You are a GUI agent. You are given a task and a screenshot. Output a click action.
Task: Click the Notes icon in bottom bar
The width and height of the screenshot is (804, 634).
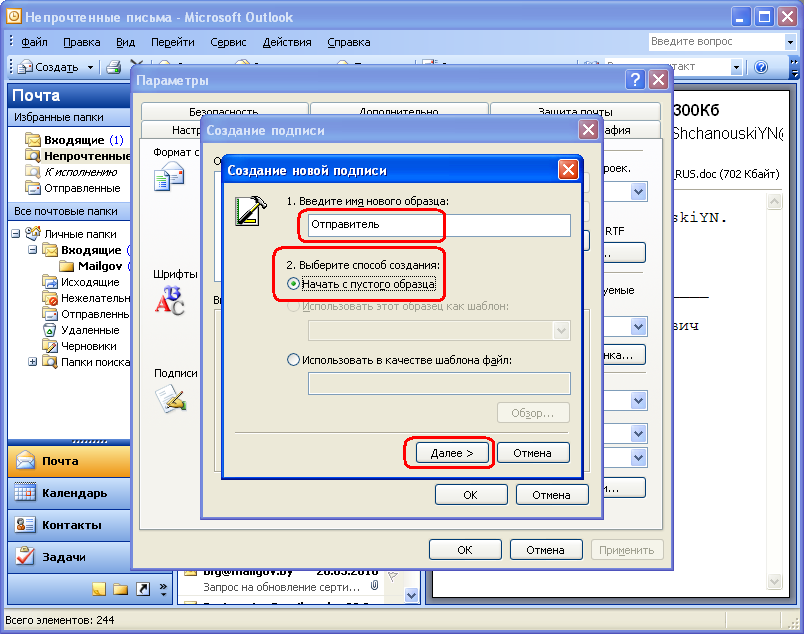[x=99, y=589]
